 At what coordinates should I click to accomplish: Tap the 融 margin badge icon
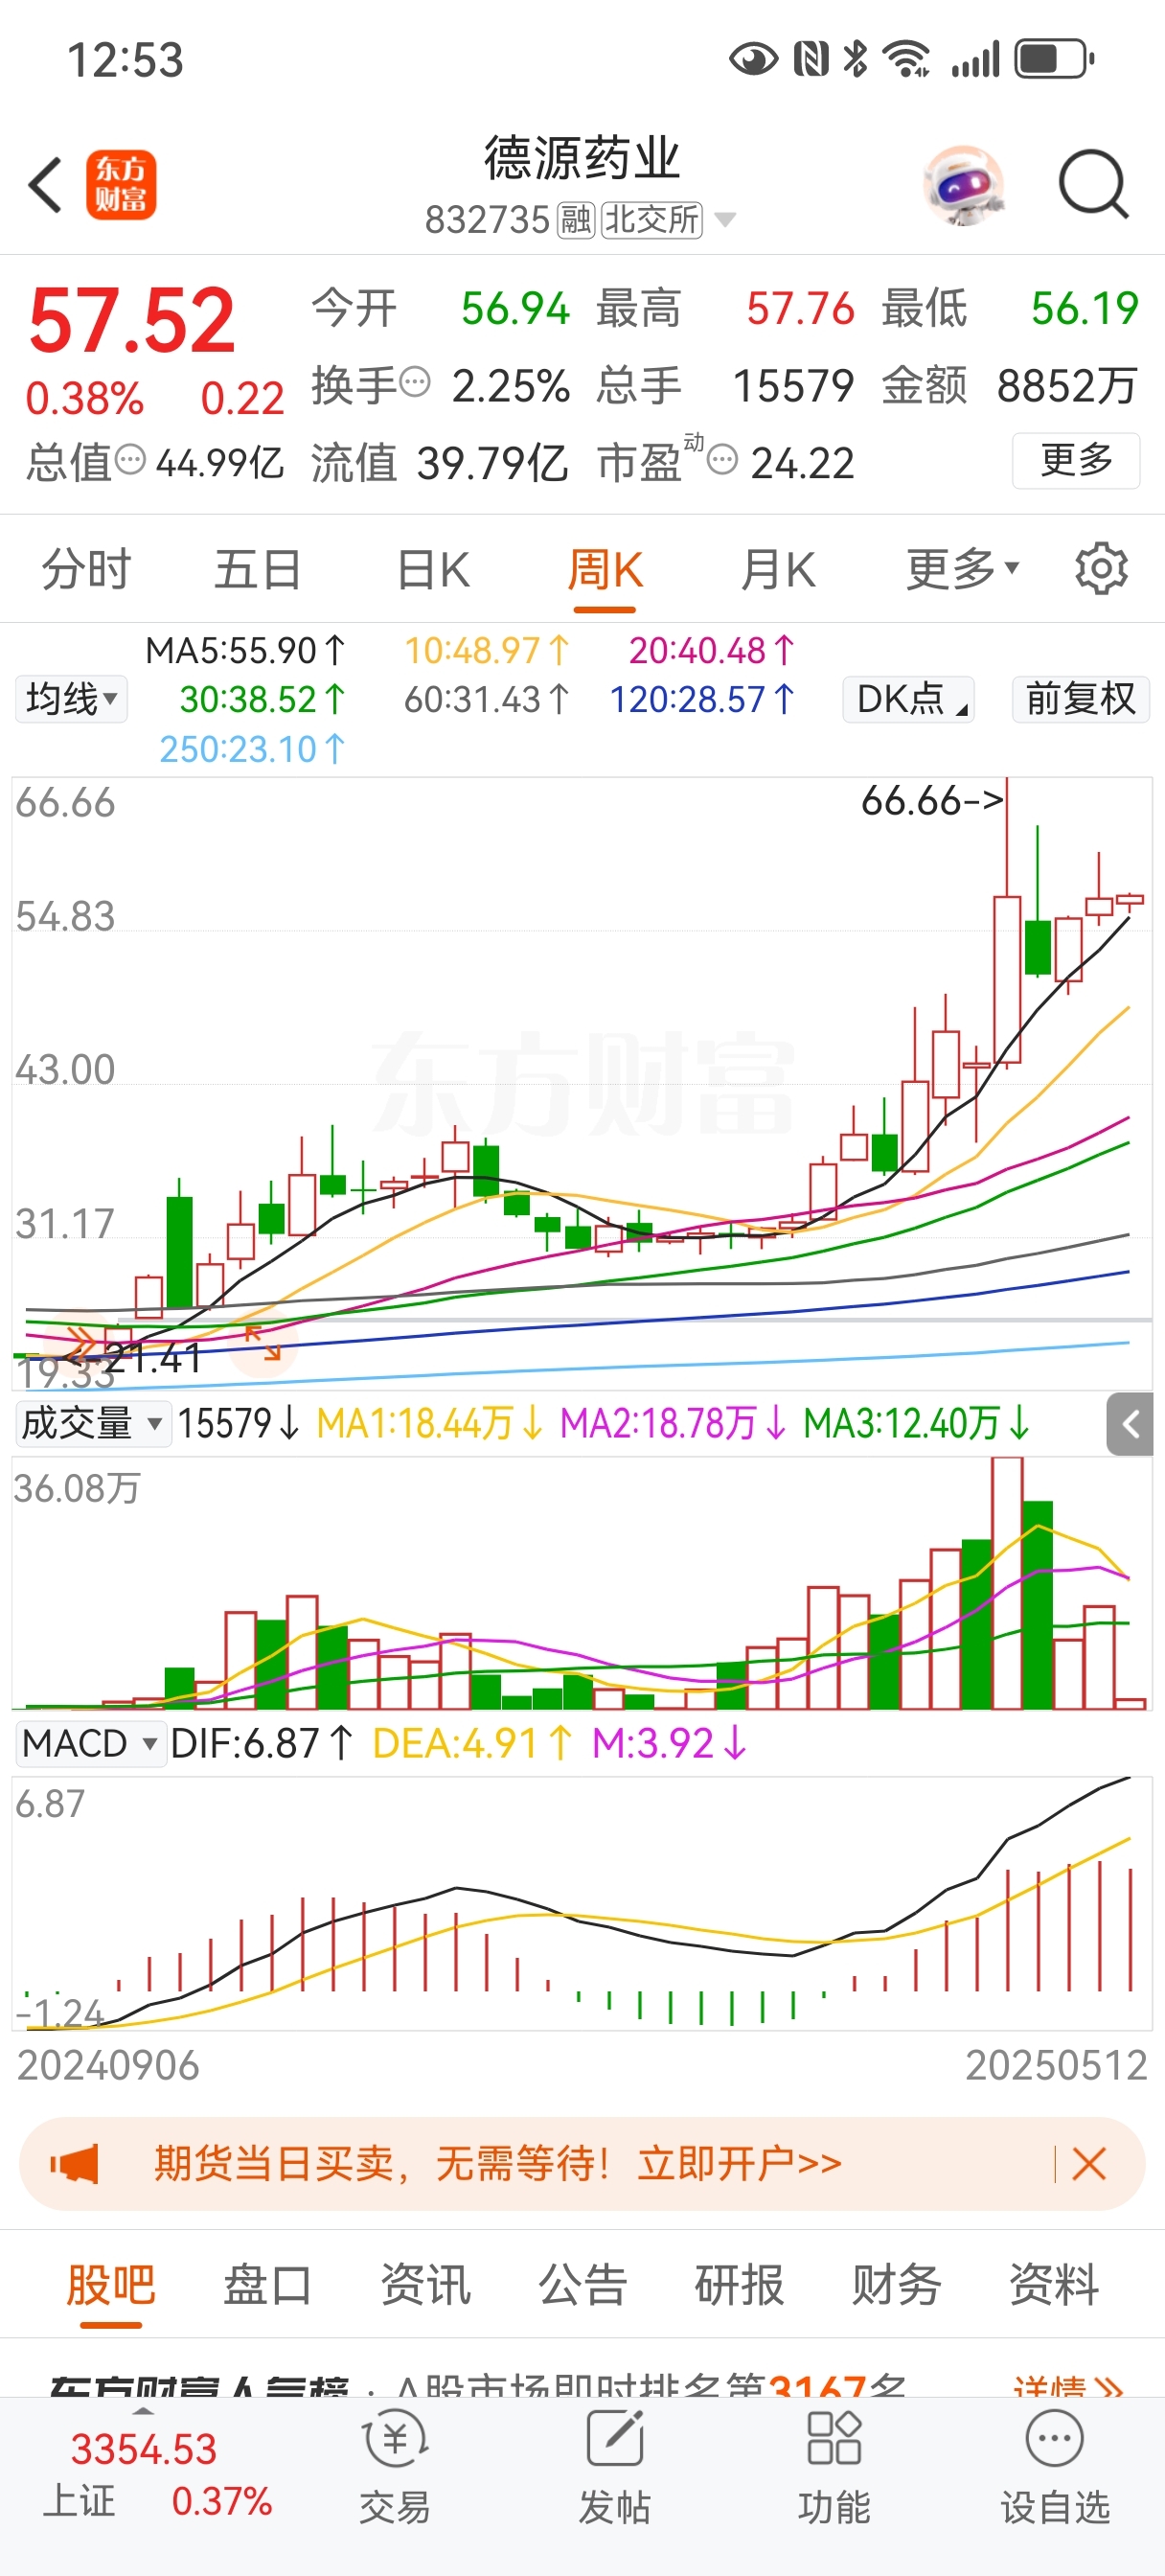click(x=577, y=219)
